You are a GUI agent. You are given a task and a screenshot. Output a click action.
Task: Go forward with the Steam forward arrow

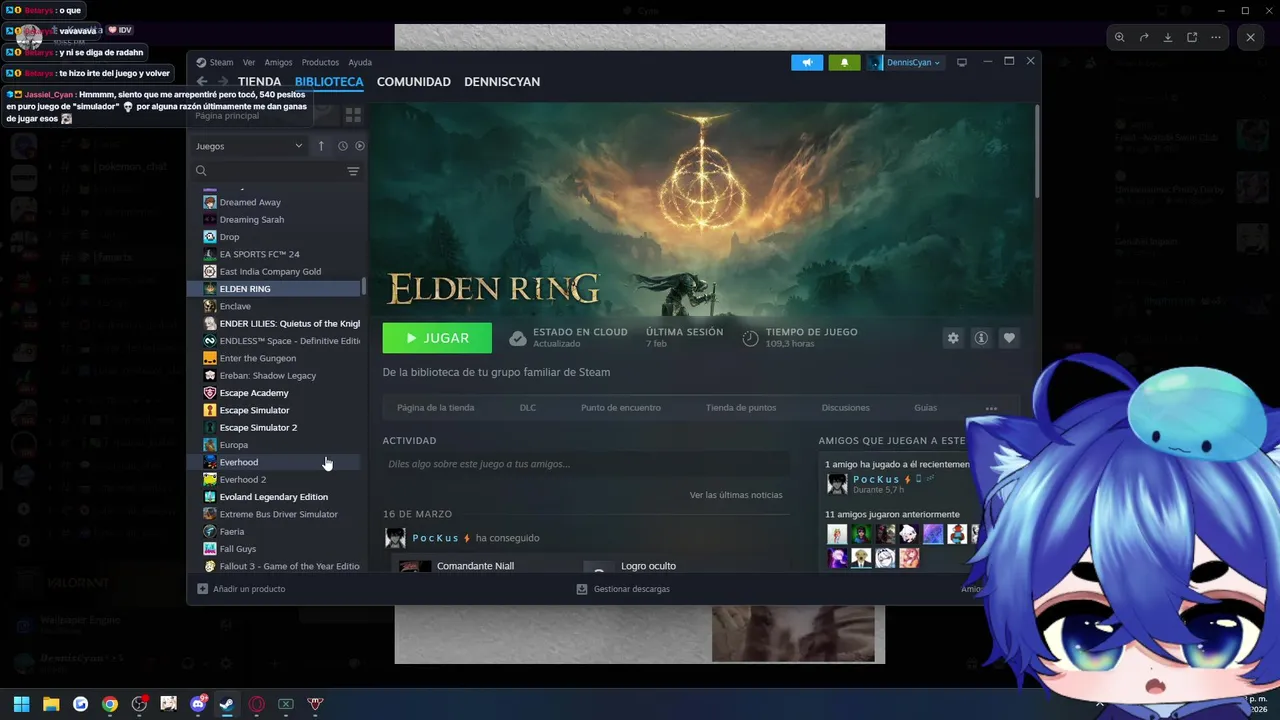pos(223,82)
